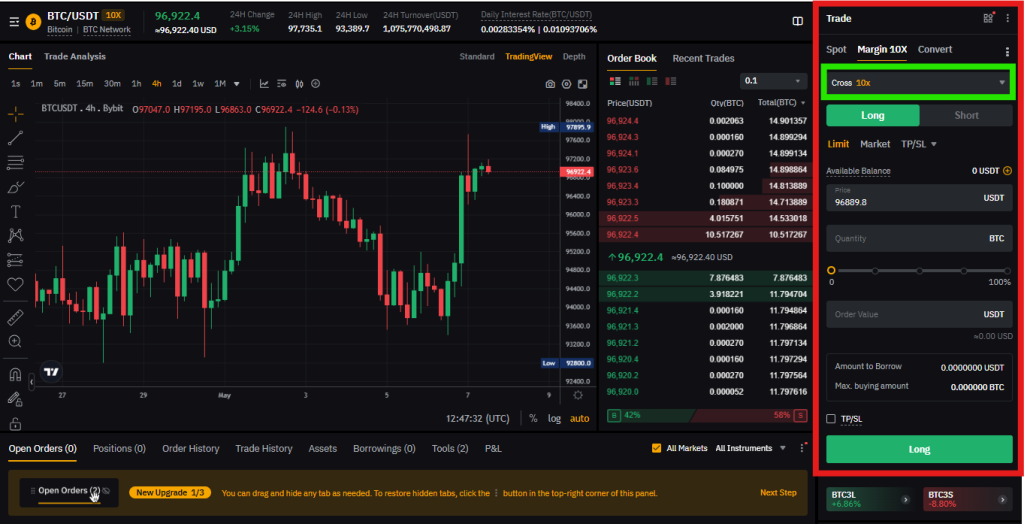The width and height of the screenshot is (1024, 524).
Task: Open the chart axis gear settings
Action: 578,395
